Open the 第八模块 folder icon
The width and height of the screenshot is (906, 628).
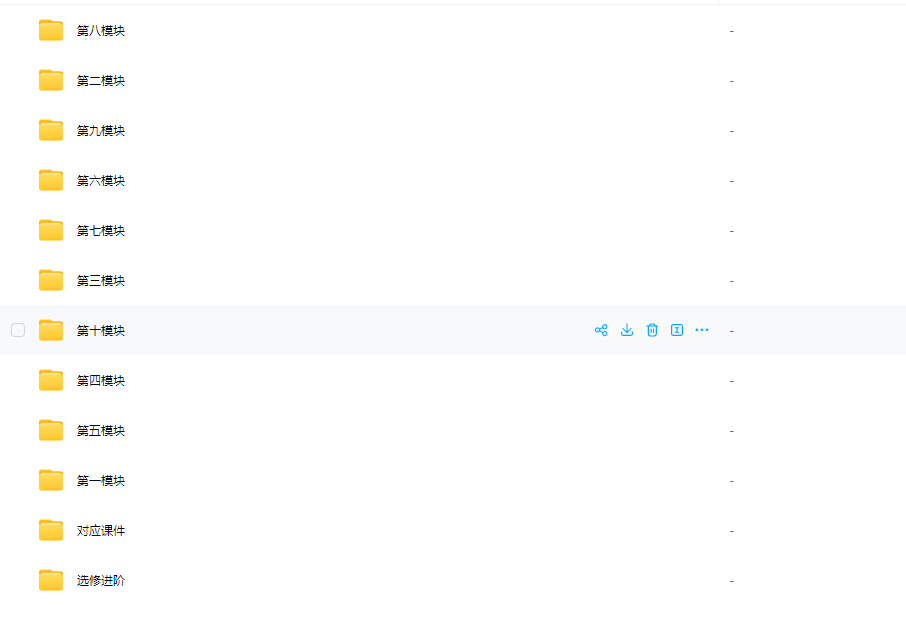(51, 30)
